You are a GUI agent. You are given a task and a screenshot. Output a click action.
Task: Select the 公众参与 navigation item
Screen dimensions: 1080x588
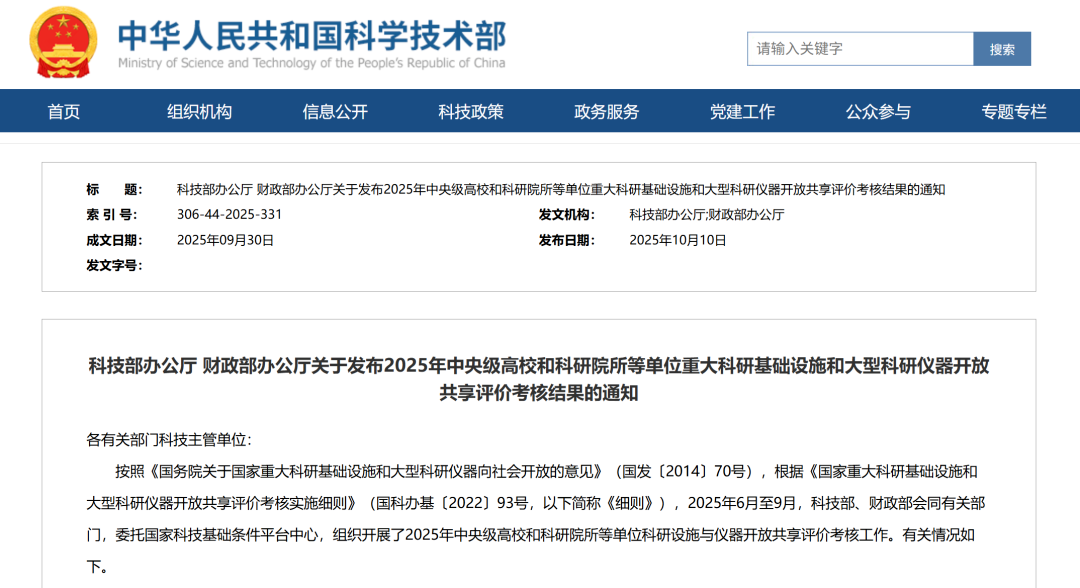[878, 111]
